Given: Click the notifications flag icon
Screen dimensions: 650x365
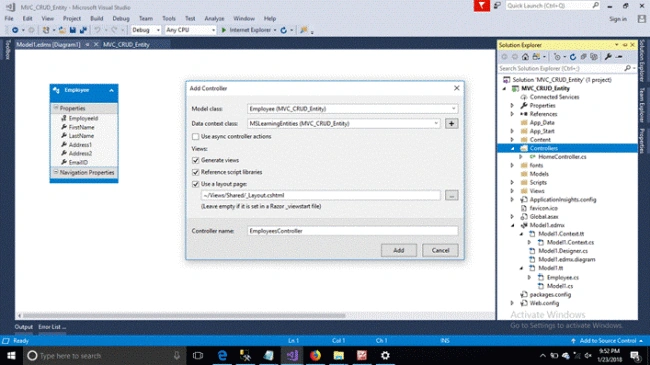Looking at the screenshot, I should (x=482, y=6).
